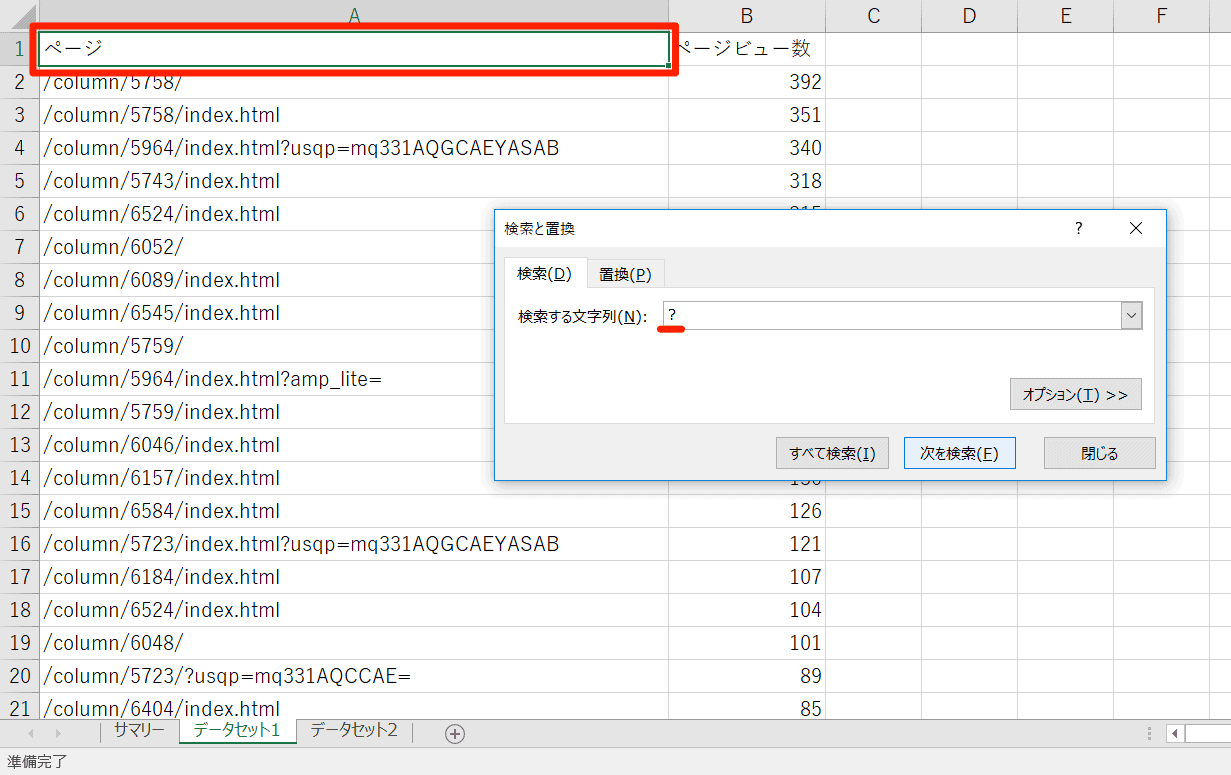Click the すべて検索(I) button
Screen dimensions: 1231x775
point(832,453)
